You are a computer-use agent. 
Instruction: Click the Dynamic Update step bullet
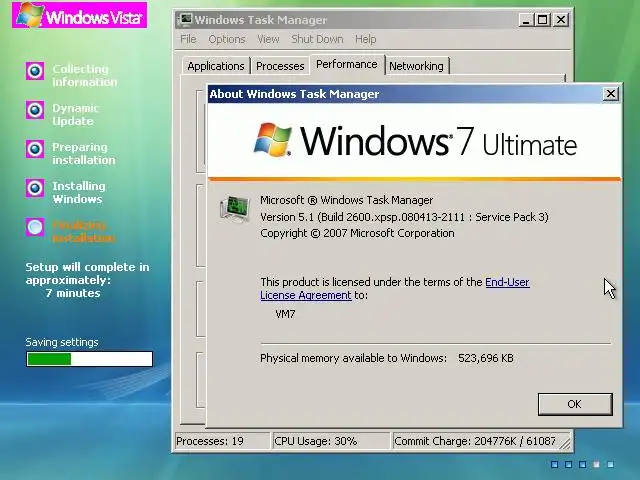(x=35, y=110)
